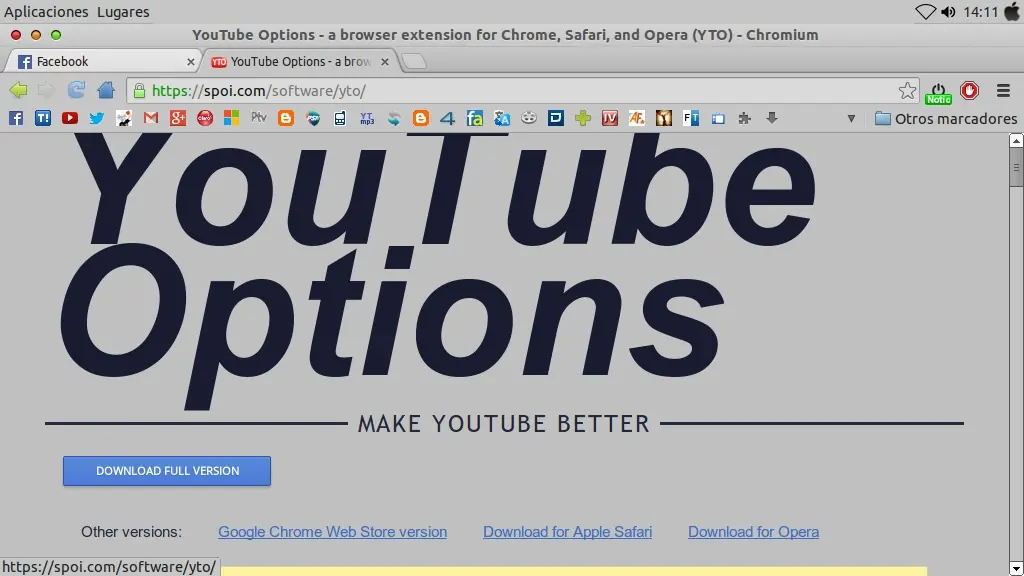The image size is (1024, 576).
Task: Bookmark this page with the star icon
Action: pos(906,91)
